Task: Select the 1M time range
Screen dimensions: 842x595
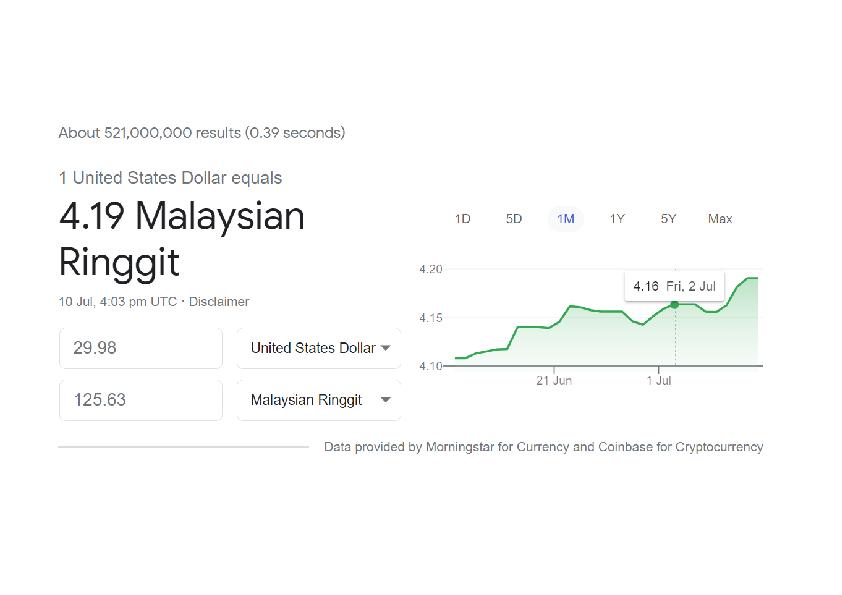Action: pos(565,219)
